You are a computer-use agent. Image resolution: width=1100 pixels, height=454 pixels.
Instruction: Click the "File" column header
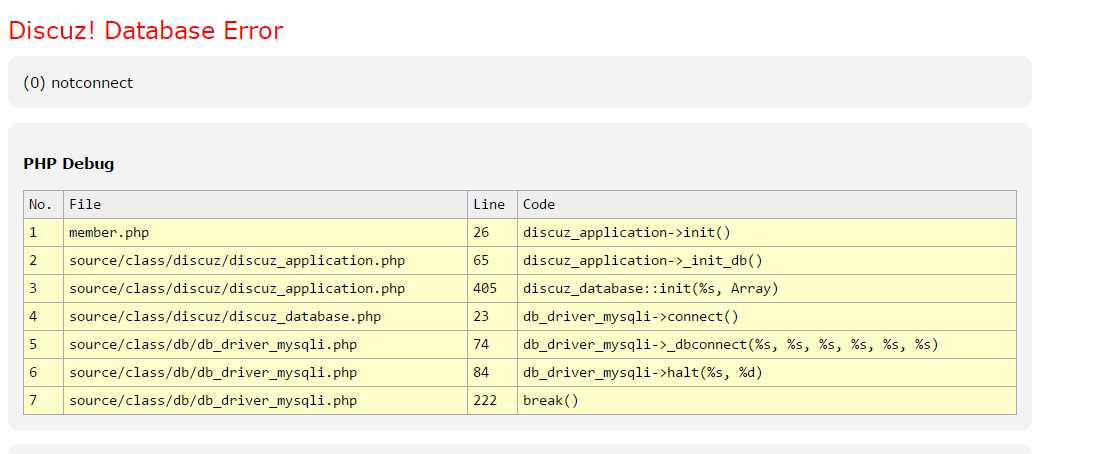[x=85, y=205]
